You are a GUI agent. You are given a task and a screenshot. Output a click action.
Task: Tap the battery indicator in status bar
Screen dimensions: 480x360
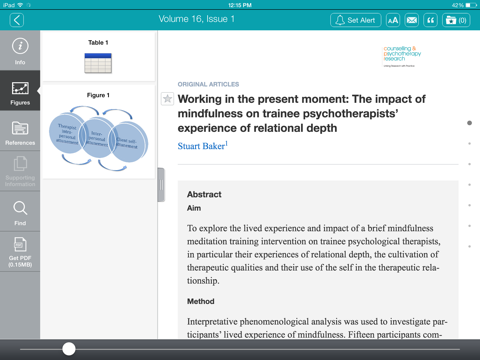tap(471, 5)
